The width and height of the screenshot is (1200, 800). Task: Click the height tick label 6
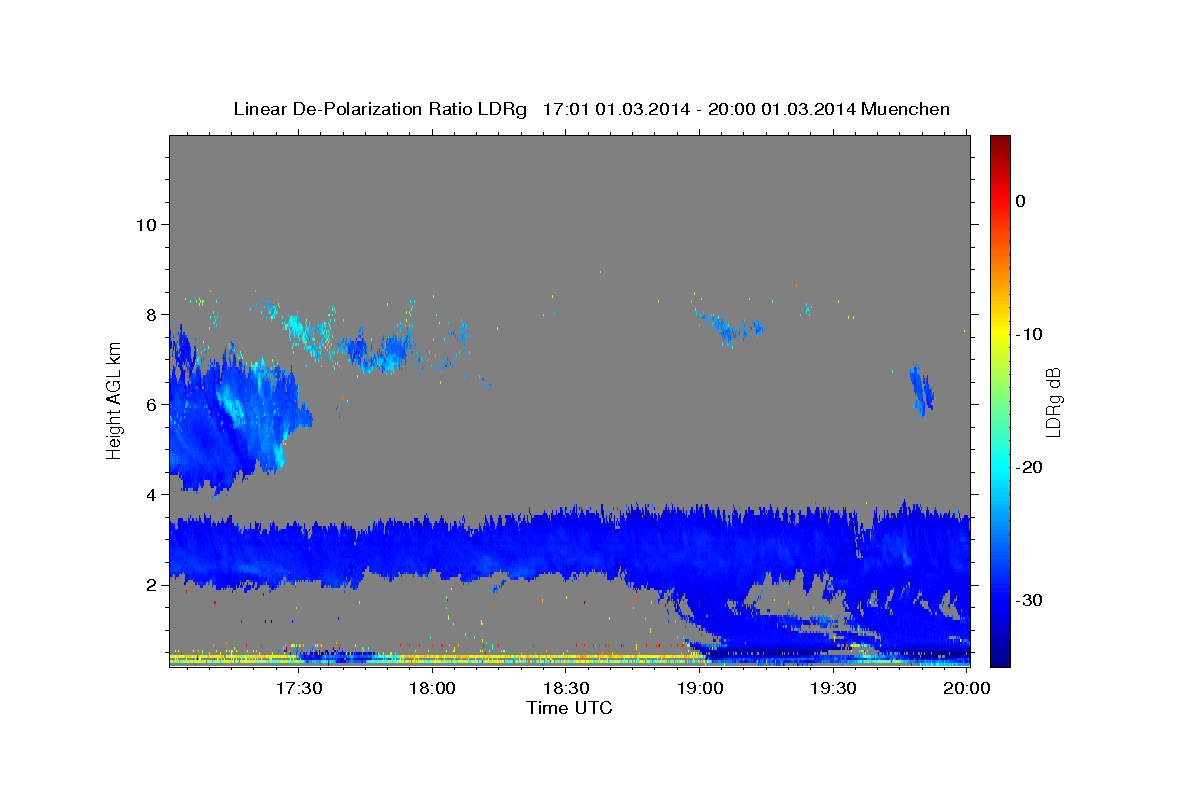click(x=152, y=404)
